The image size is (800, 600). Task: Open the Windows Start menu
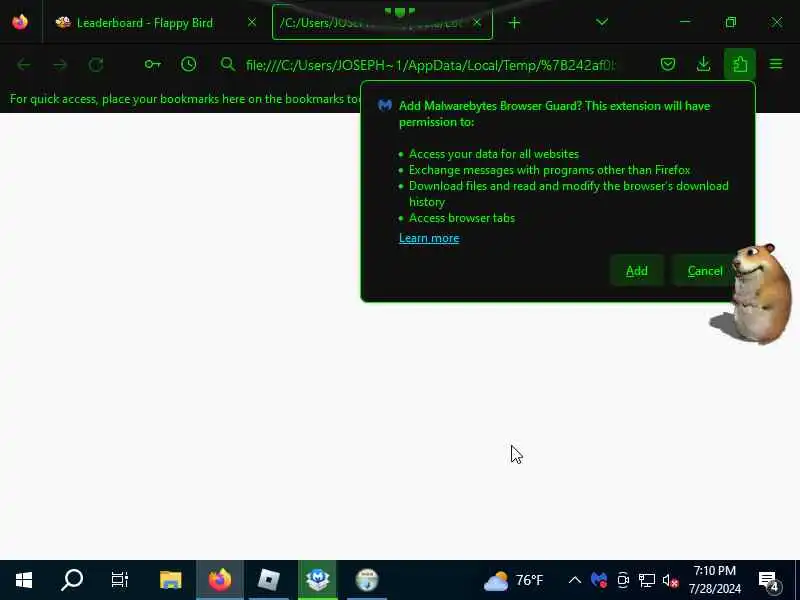tap(23, 580)
